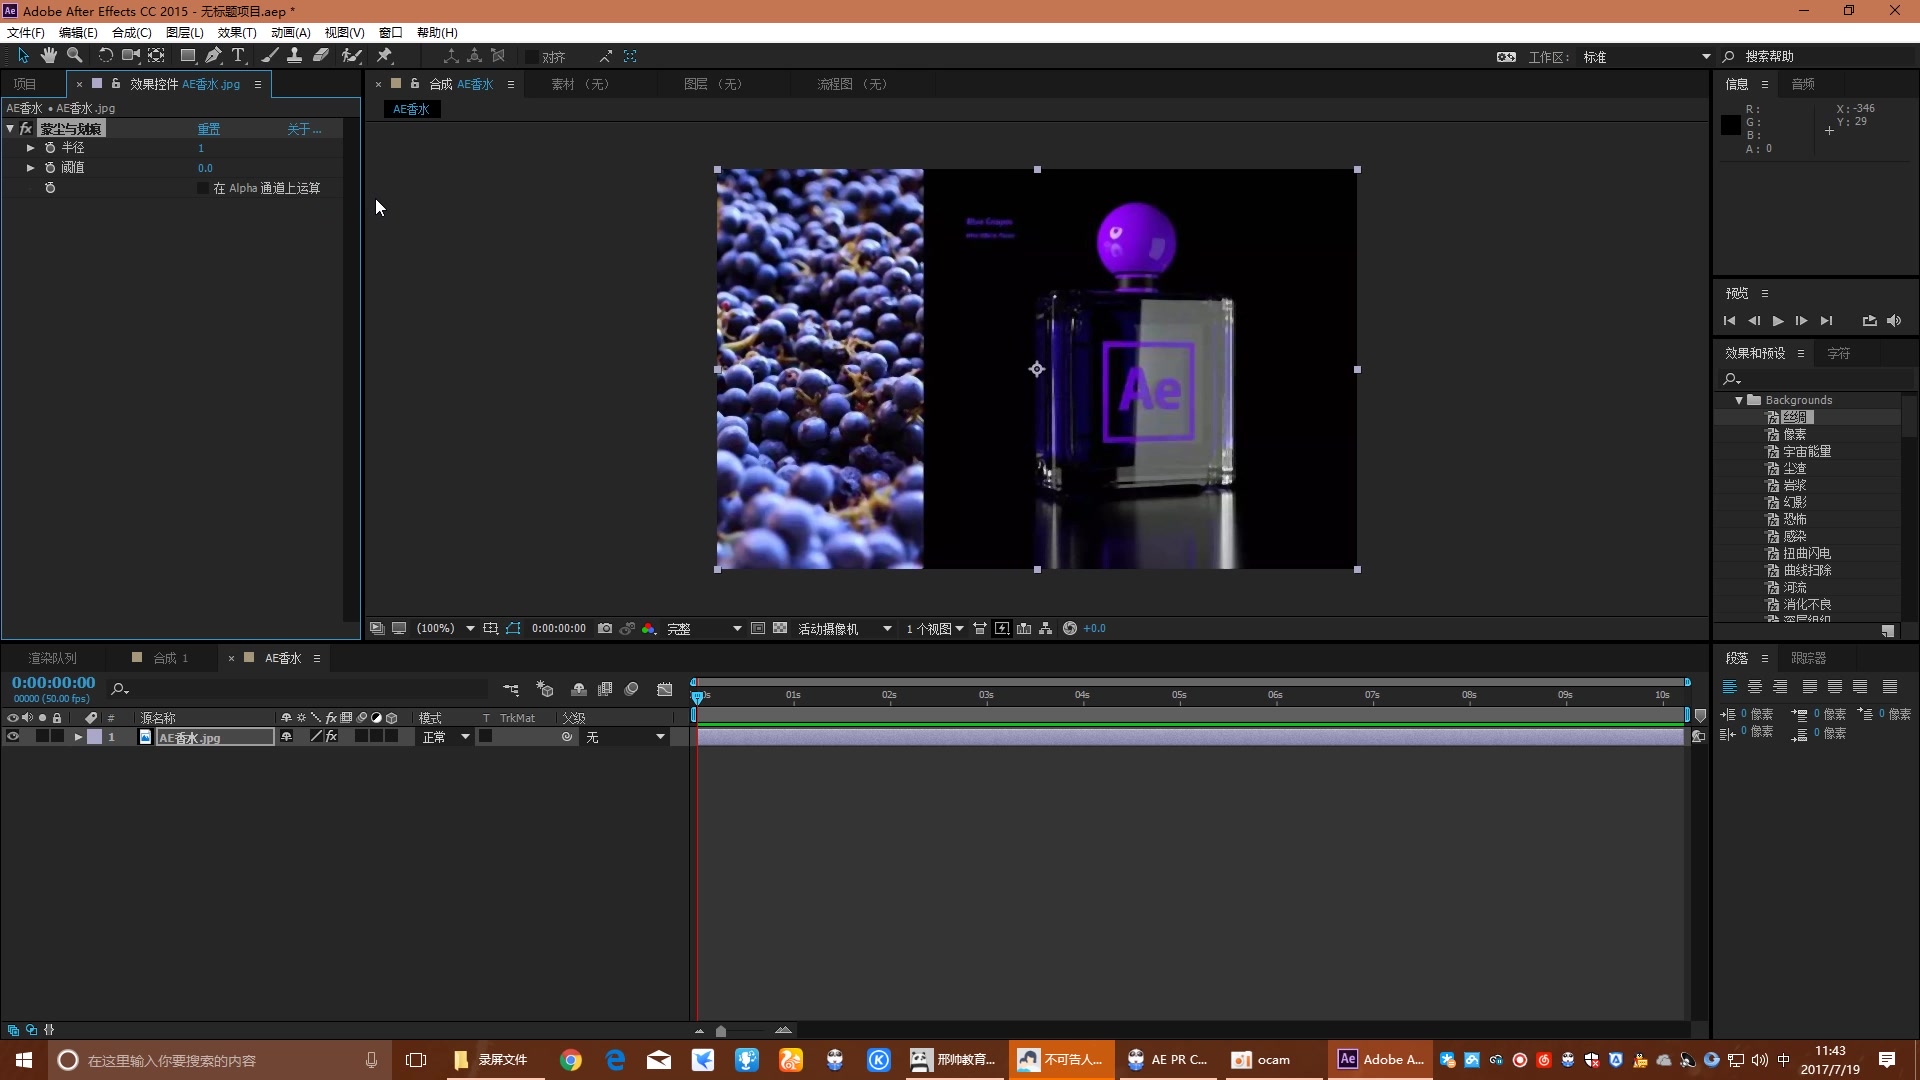The image size is (1920, 1080).
Task: Select the Zoom magnifier tool
Action: tap(74, 56)
